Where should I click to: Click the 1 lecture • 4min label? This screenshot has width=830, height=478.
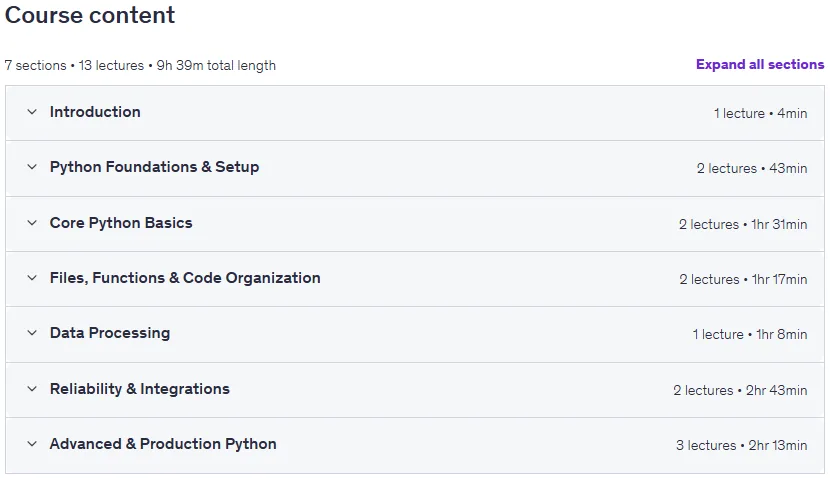pyautogui.click(x=760, y=113)
